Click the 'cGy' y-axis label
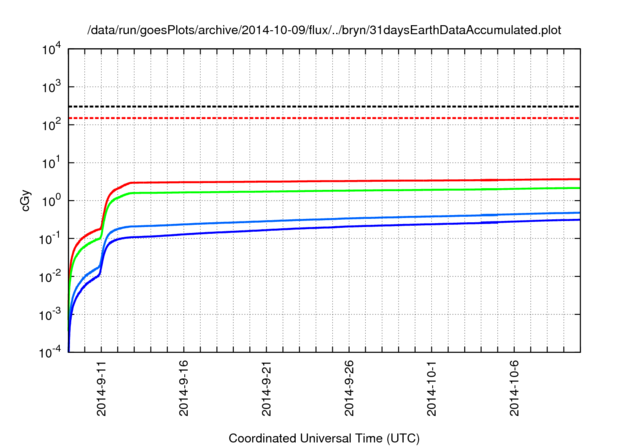This screenshot has width=640, height=448. (25, 201)
